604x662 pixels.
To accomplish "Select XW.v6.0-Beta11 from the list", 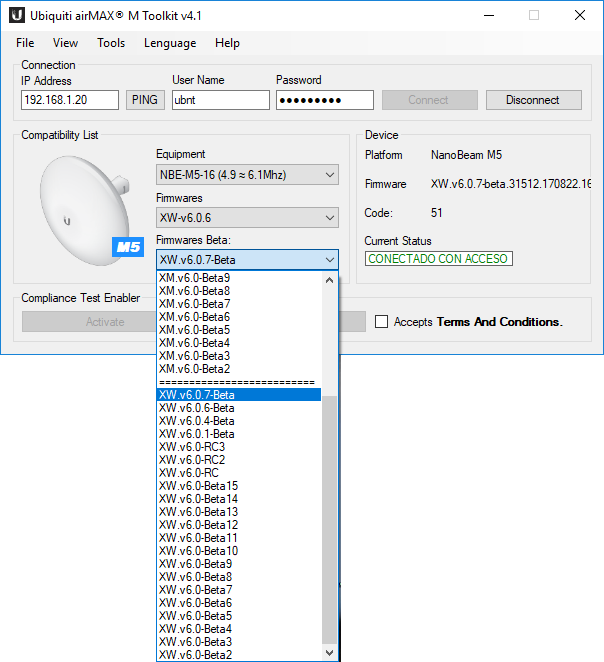I will pyautogui.click(x=239, y=538).
